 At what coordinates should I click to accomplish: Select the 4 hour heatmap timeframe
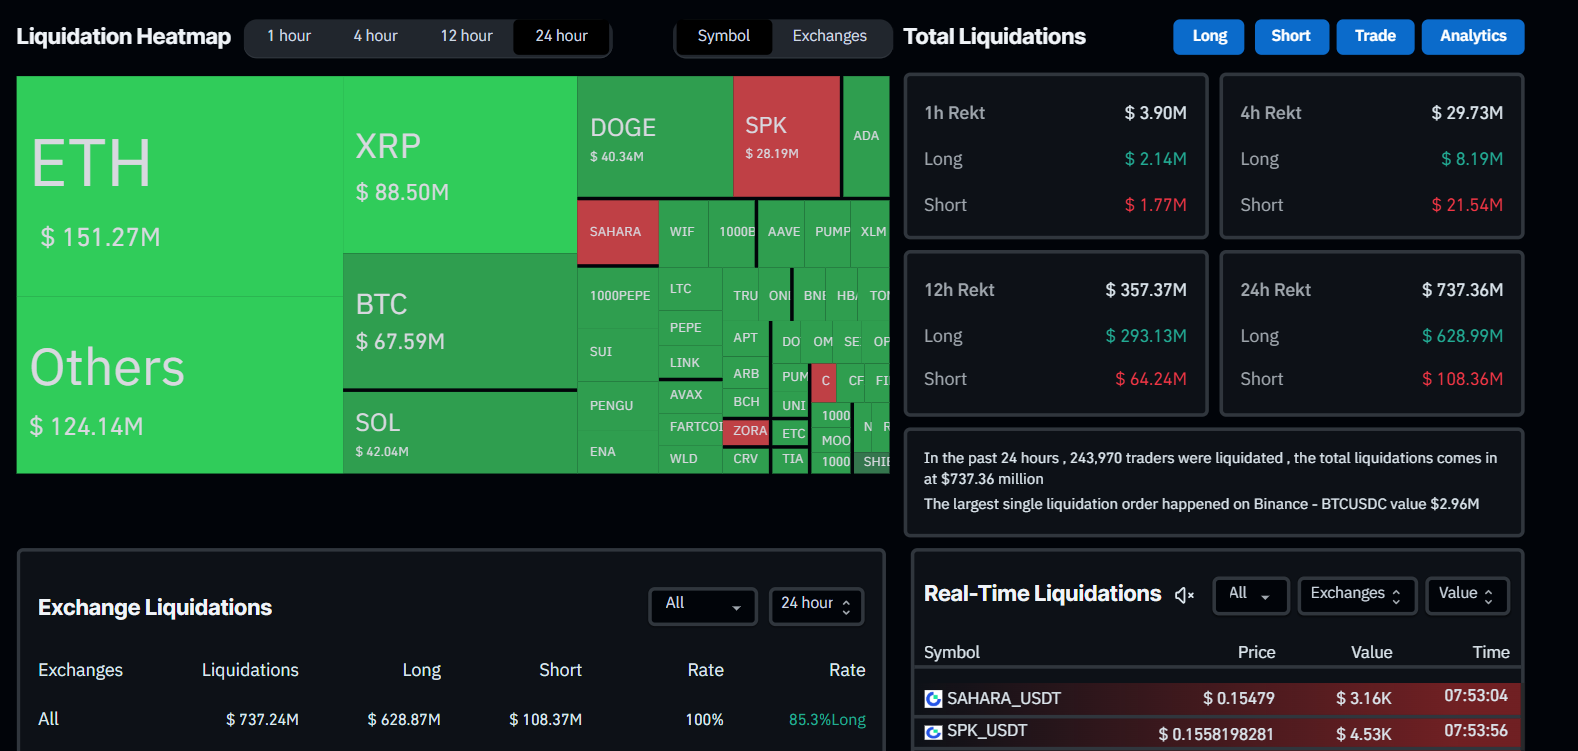[x=375, y=36]
